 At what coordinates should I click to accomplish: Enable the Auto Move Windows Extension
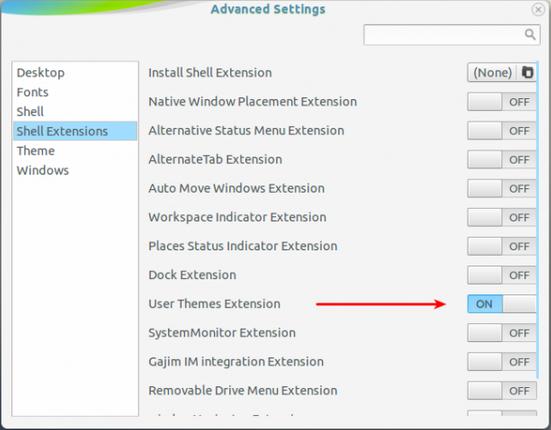coord(501,188)
